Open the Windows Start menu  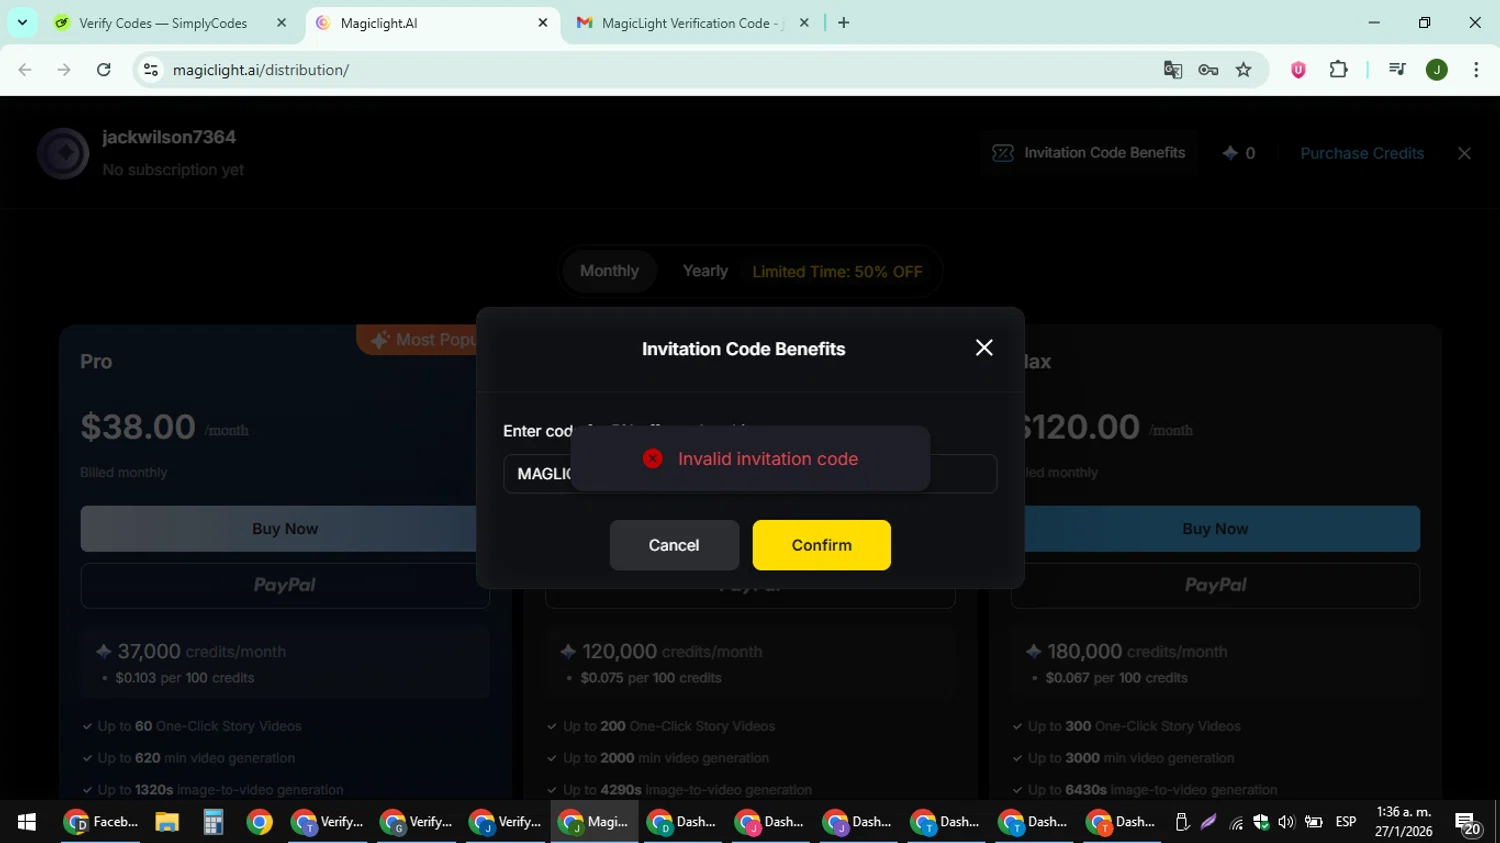click(27, 822)
